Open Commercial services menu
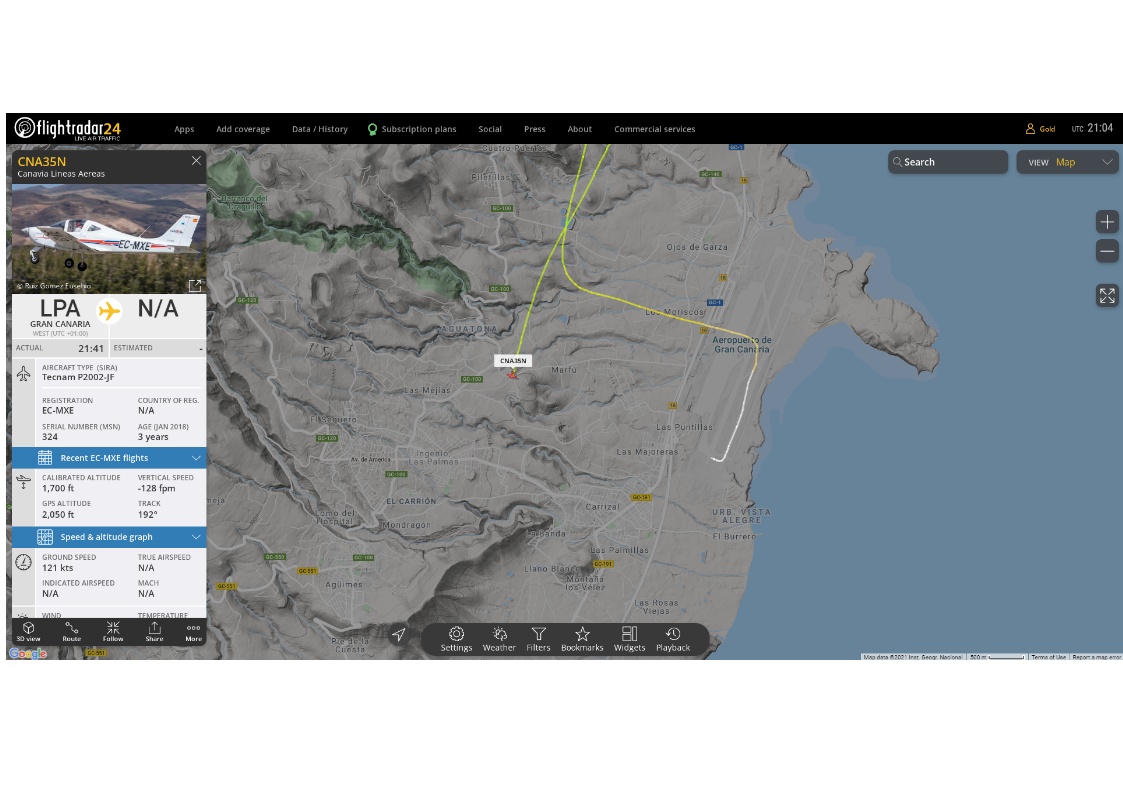This screenshot has height=794, width=1123. [655, 129]
